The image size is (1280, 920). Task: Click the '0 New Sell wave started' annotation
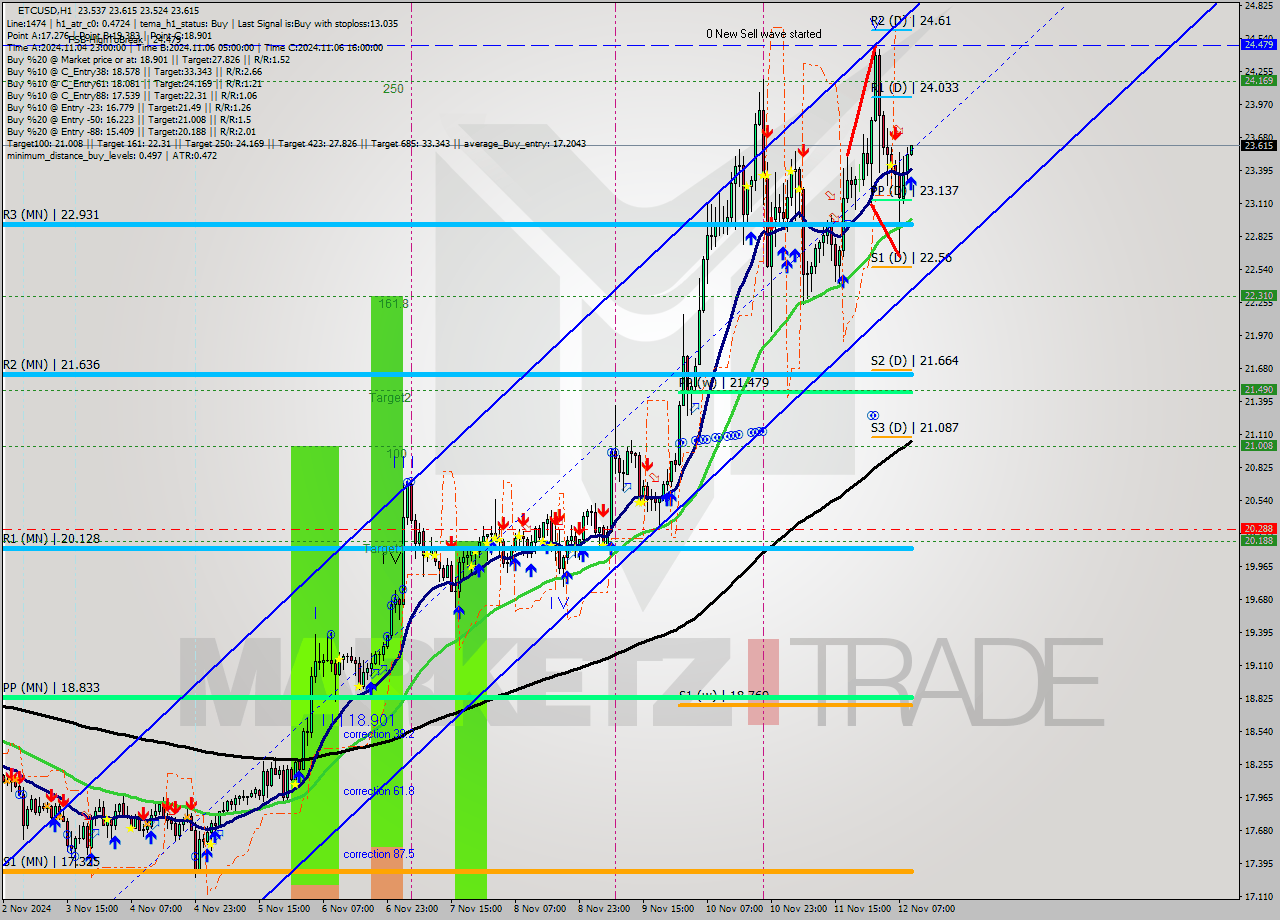point(763,34)
